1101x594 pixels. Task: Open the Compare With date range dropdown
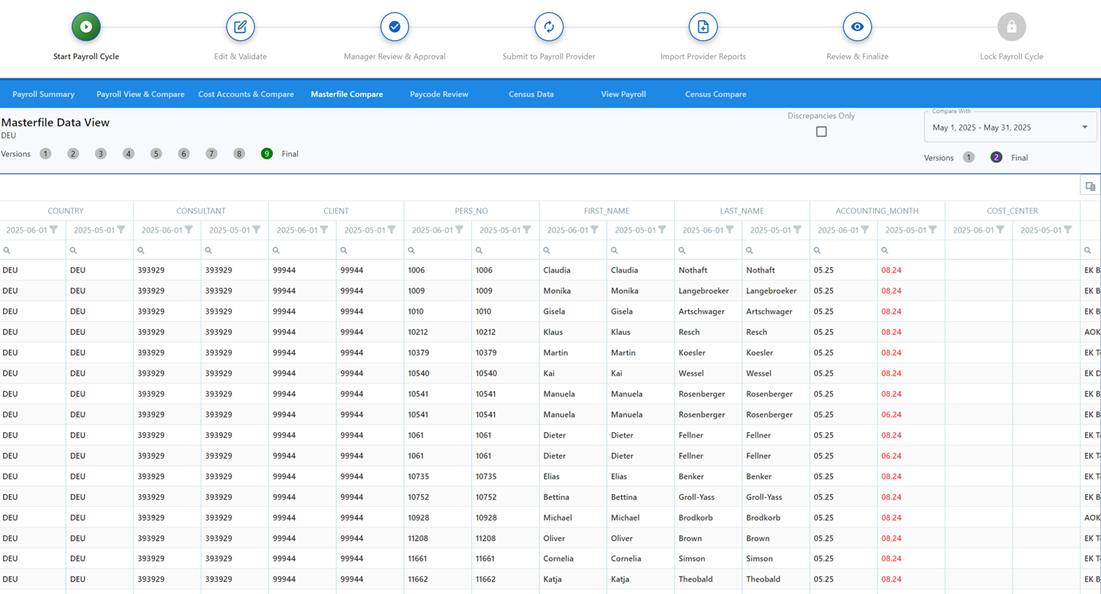[x=1085, y=127]
